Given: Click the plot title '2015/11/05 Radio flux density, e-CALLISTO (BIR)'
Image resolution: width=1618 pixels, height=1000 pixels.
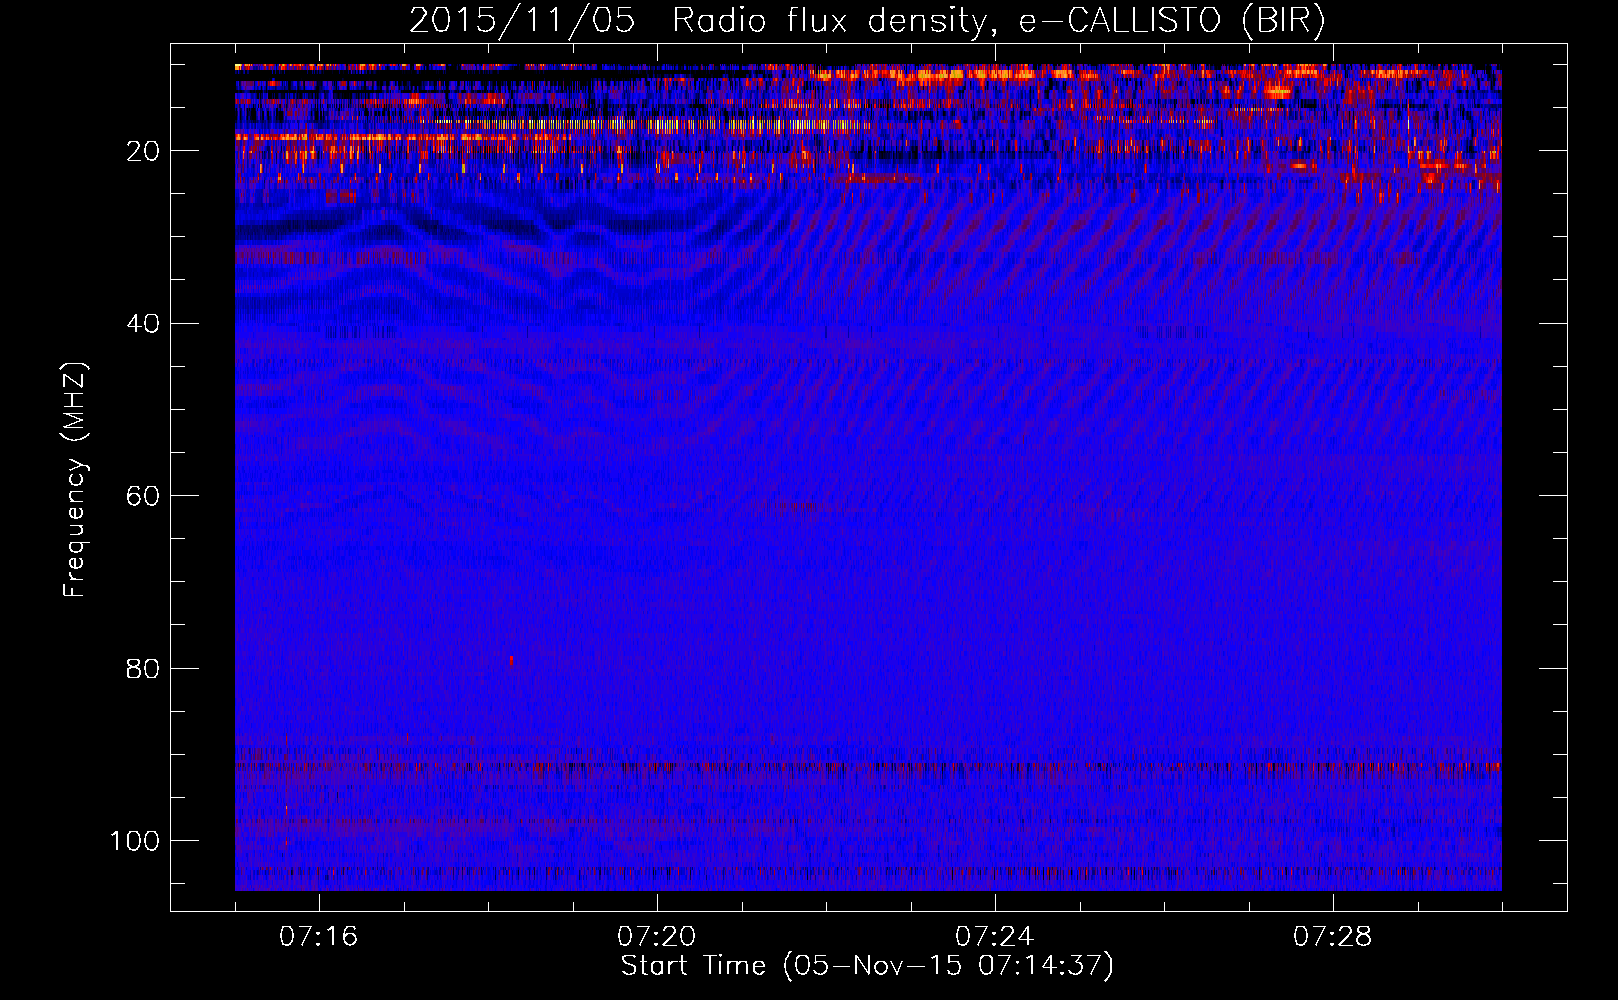Looking at the screenshot, I should pyautogui.click(x=867, y=20).
